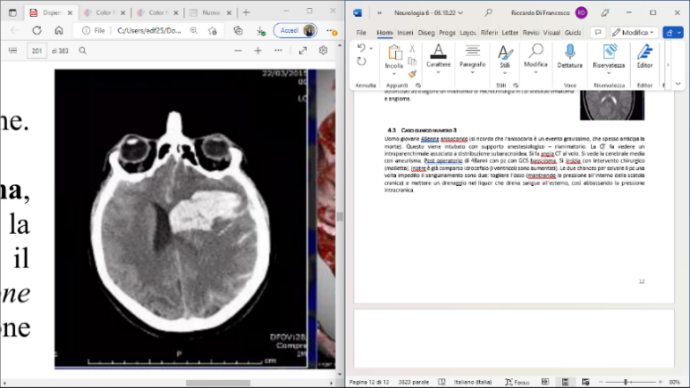Open the File menu in Word

pos(361,33)
